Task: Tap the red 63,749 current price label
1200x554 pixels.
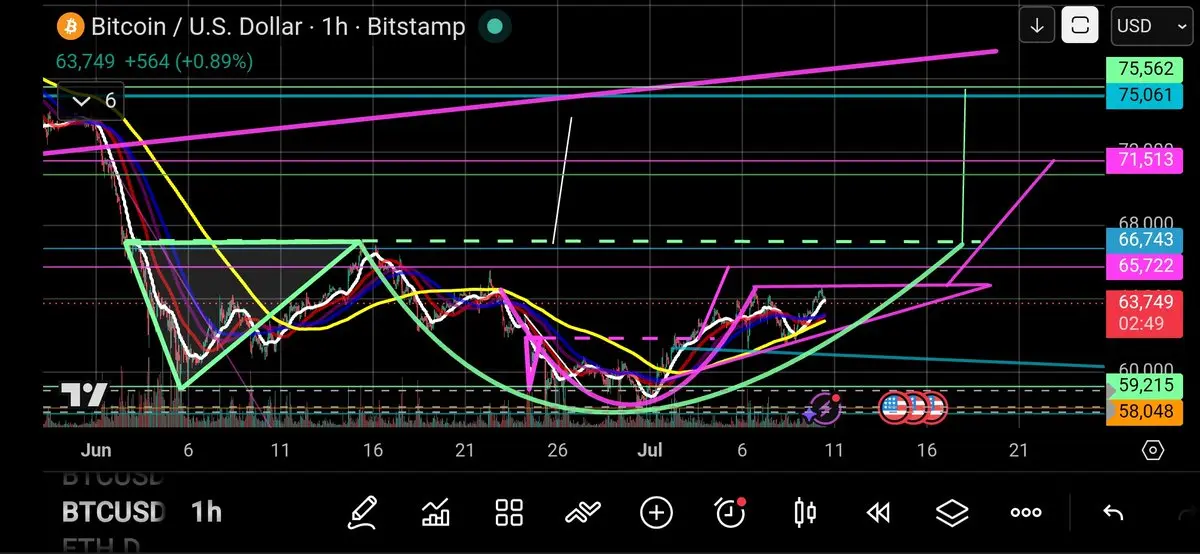Action: [1146, 303]
